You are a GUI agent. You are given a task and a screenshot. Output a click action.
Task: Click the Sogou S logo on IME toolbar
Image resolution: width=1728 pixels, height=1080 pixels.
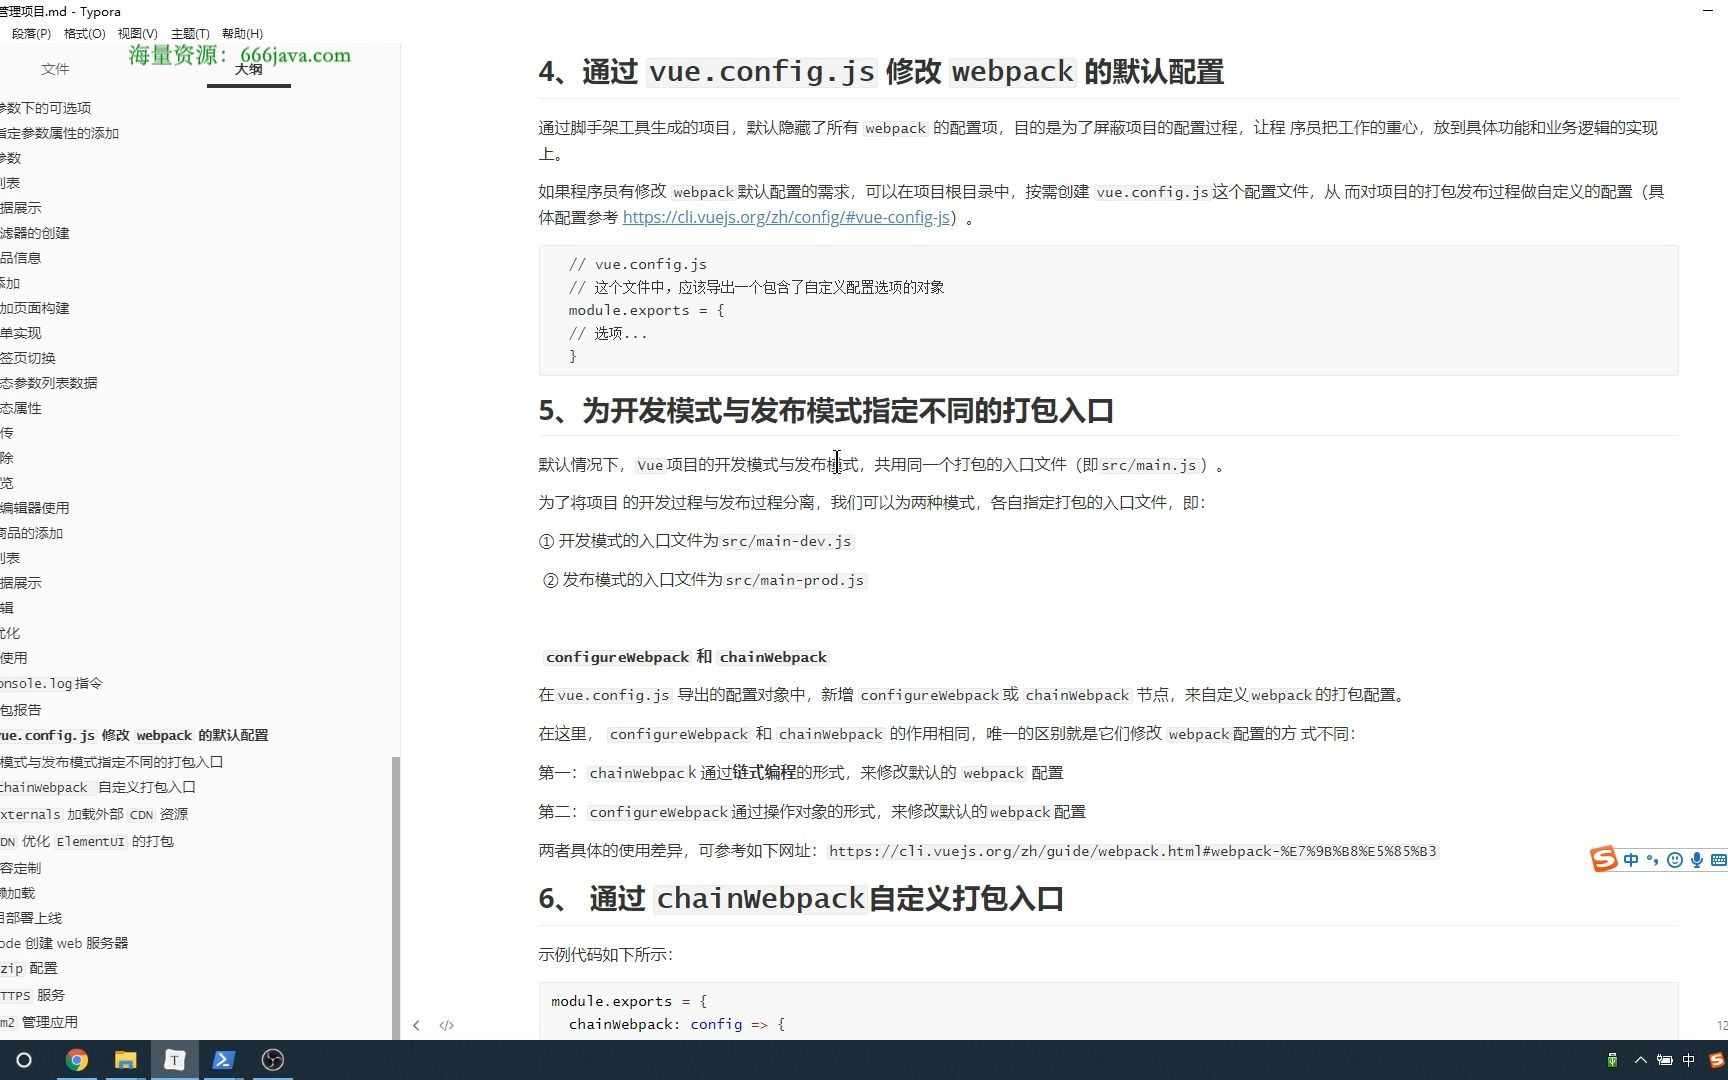(1604, 859)
